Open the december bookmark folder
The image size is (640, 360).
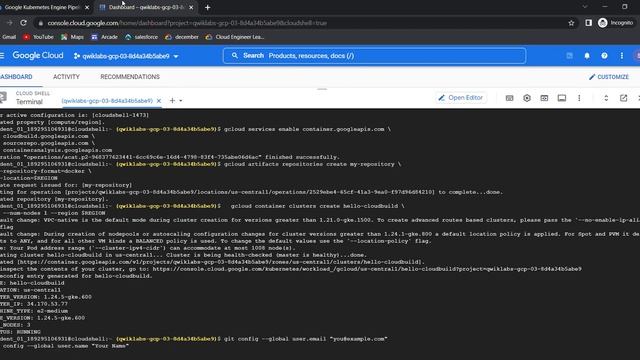(x=182, y=37)
